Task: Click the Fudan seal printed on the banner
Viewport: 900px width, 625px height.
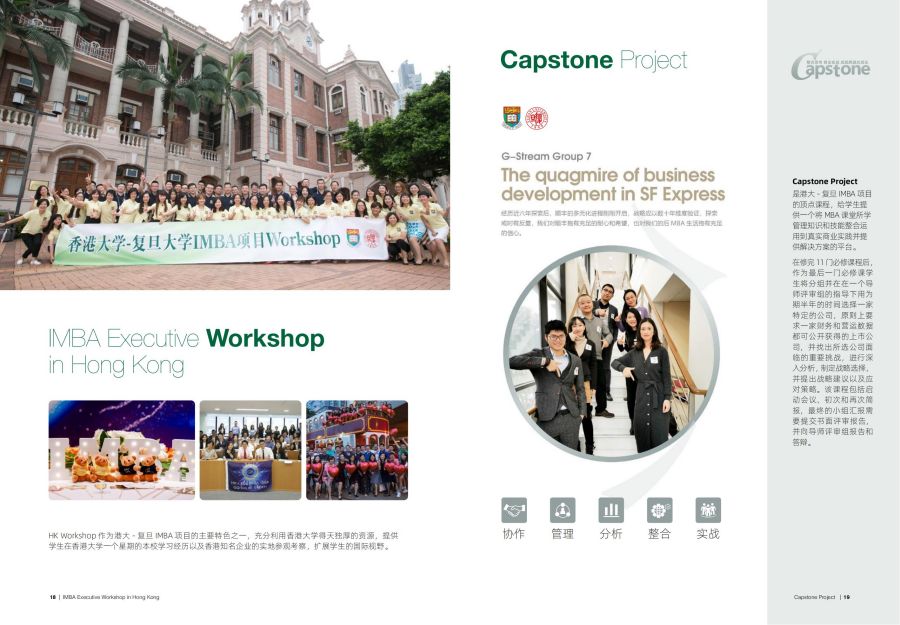Action: point(372,238)
